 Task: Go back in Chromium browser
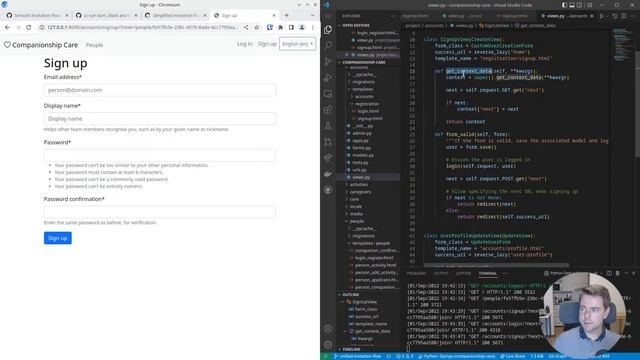coord(7,27)
